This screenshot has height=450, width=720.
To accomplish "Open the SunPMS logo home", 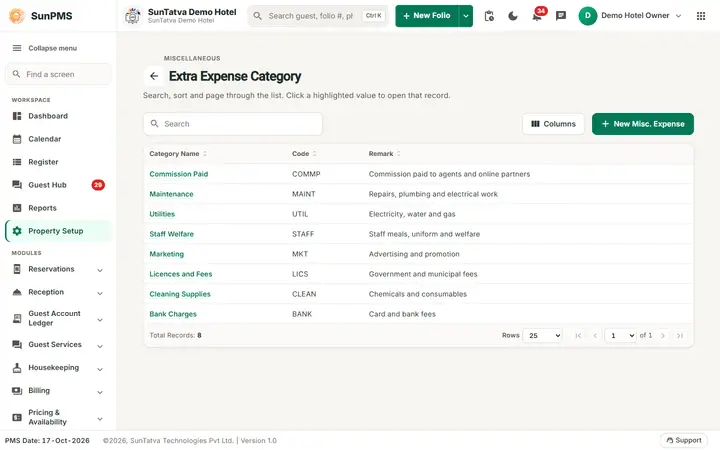I will pyautogui.click(x=41, y=16).
